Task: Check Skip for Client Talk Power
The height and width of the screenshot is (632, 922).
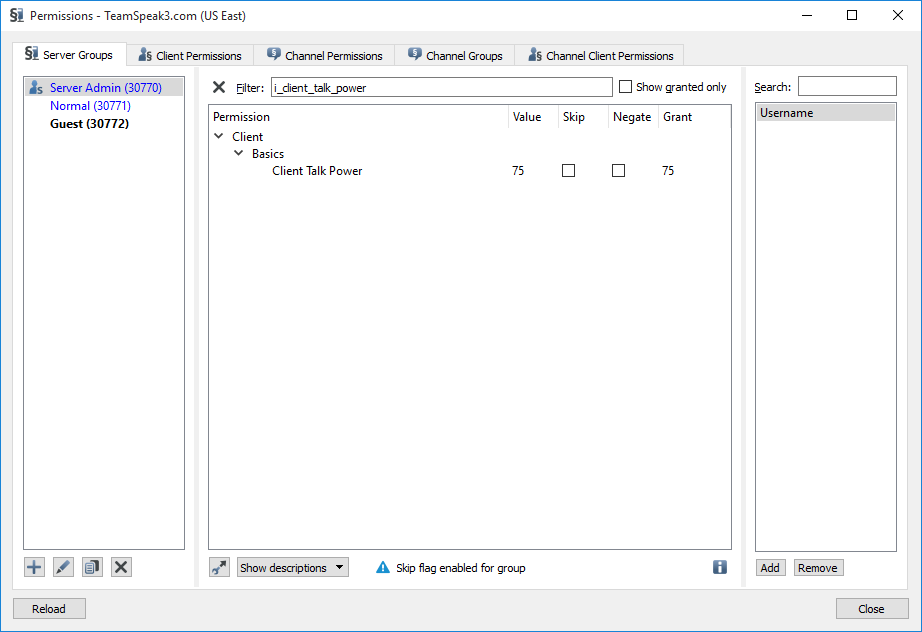Action: 569,170
